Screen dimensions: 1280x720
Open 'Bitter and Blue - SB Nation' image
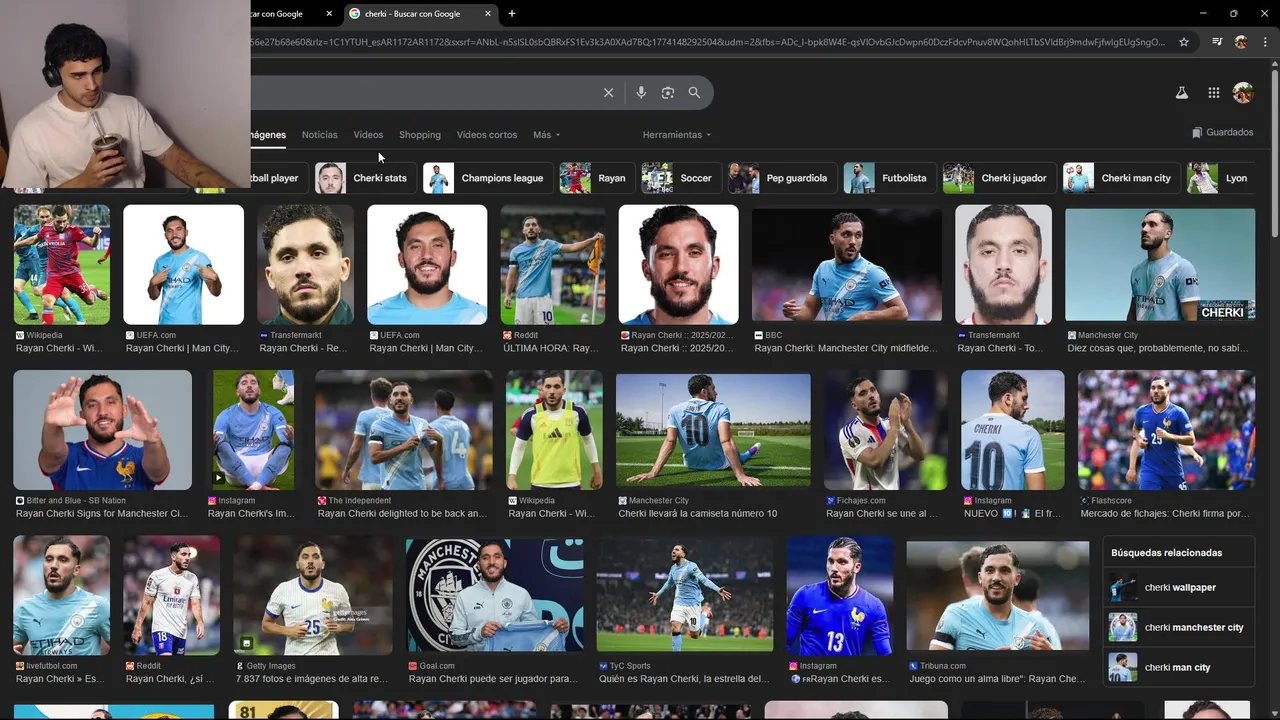pyautogui.click(x=102, y=430)
